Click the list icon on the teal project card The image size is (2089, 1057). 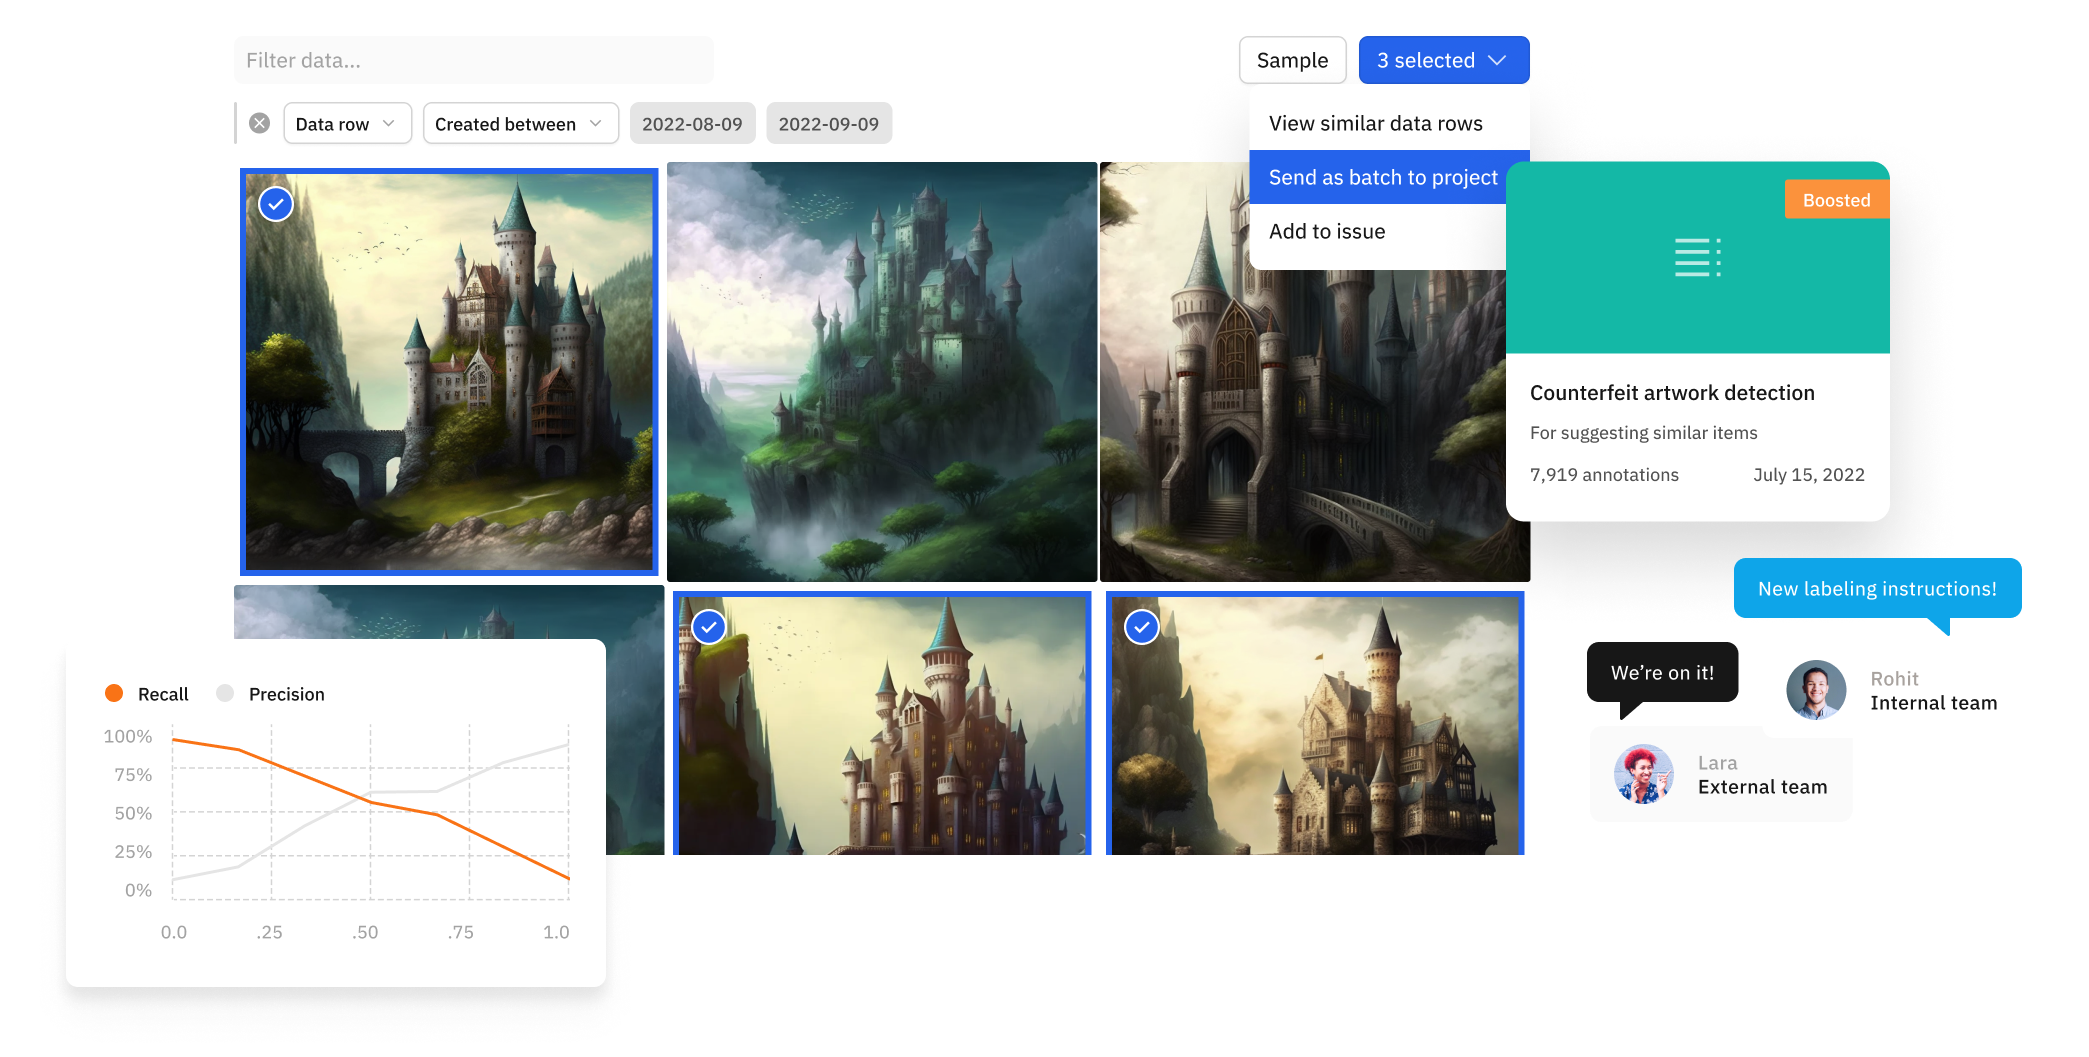(1698, 257)
